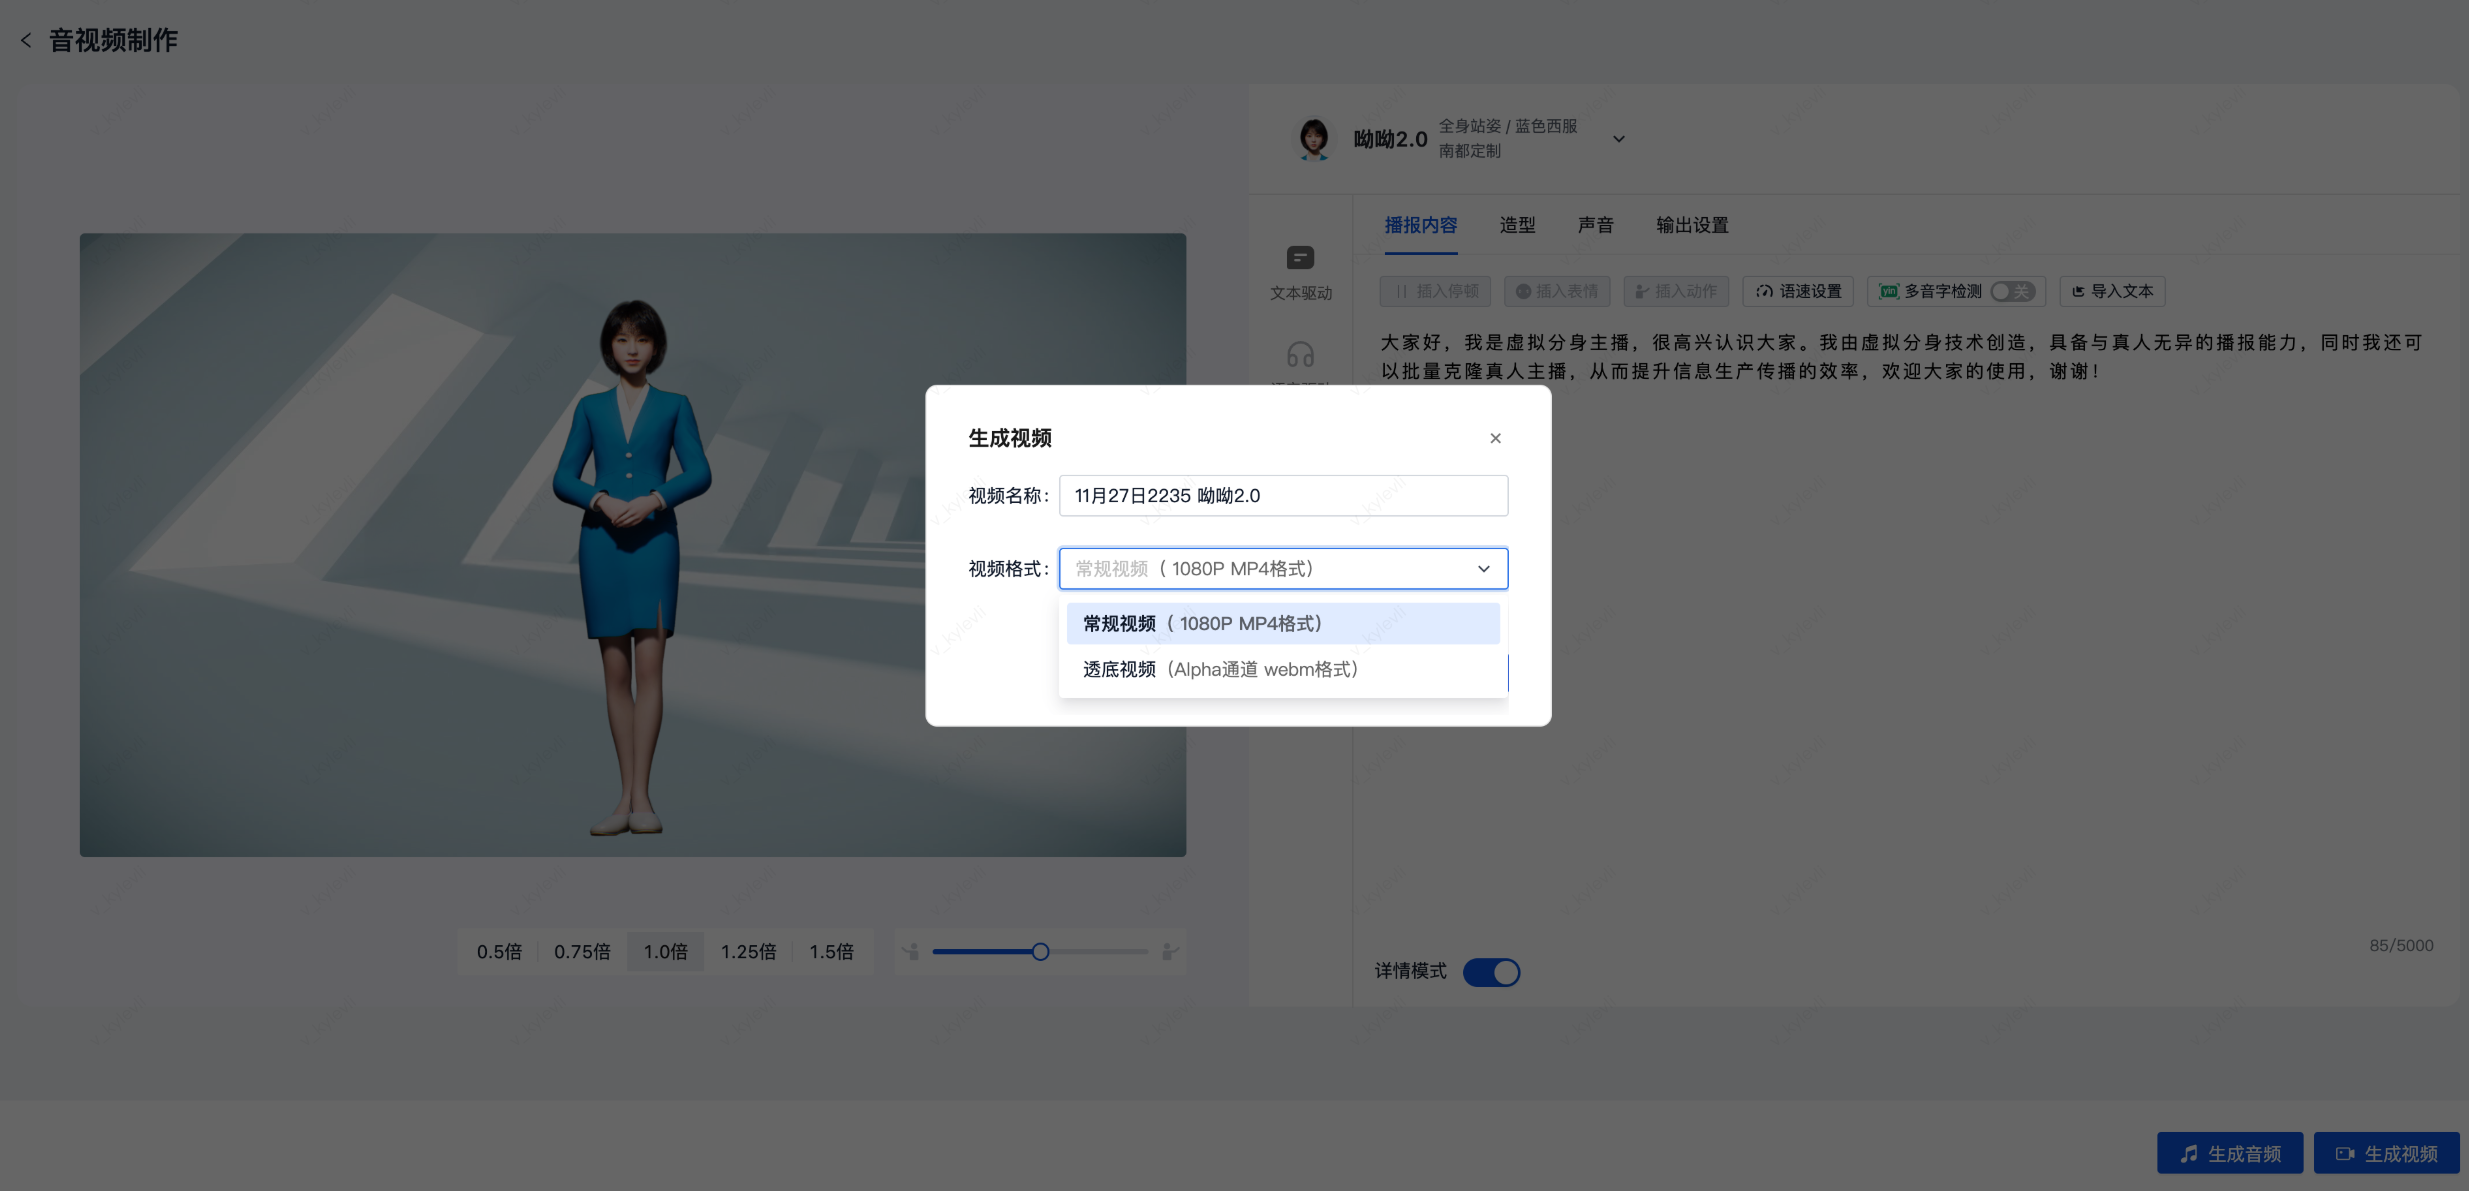Select 1.25倍 playback speed option
2469x1191 pixels.
point(748,952)
